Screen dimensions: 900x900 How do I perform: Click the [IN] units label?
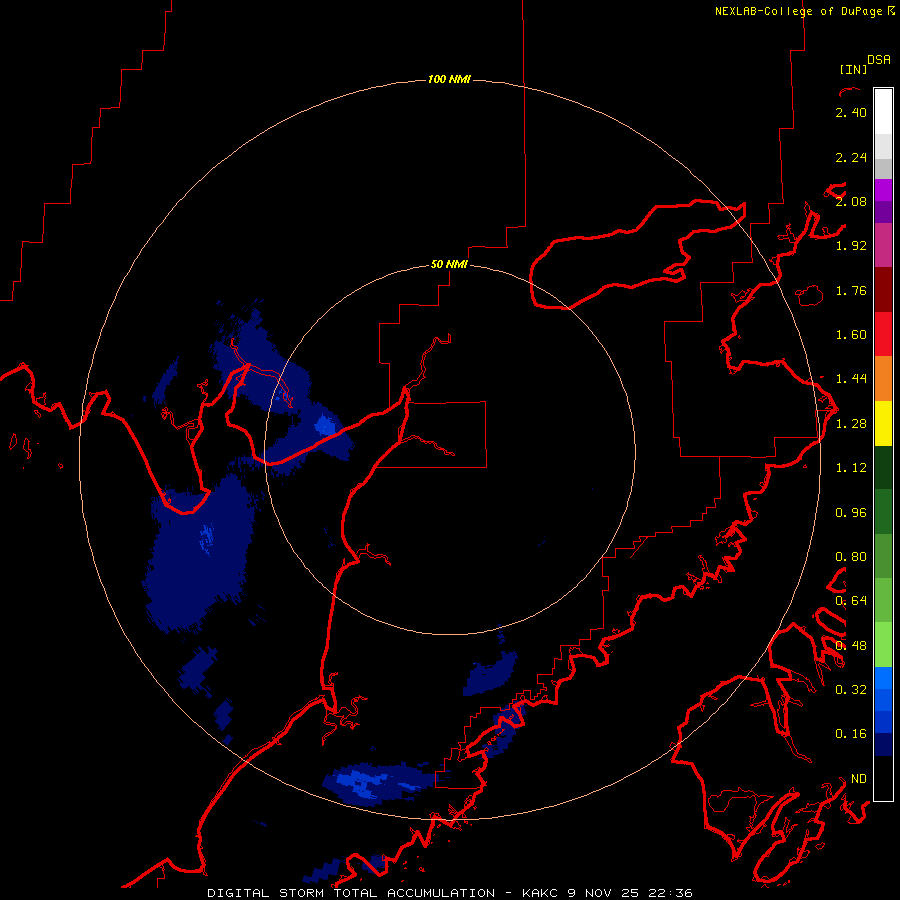(853, 69)
